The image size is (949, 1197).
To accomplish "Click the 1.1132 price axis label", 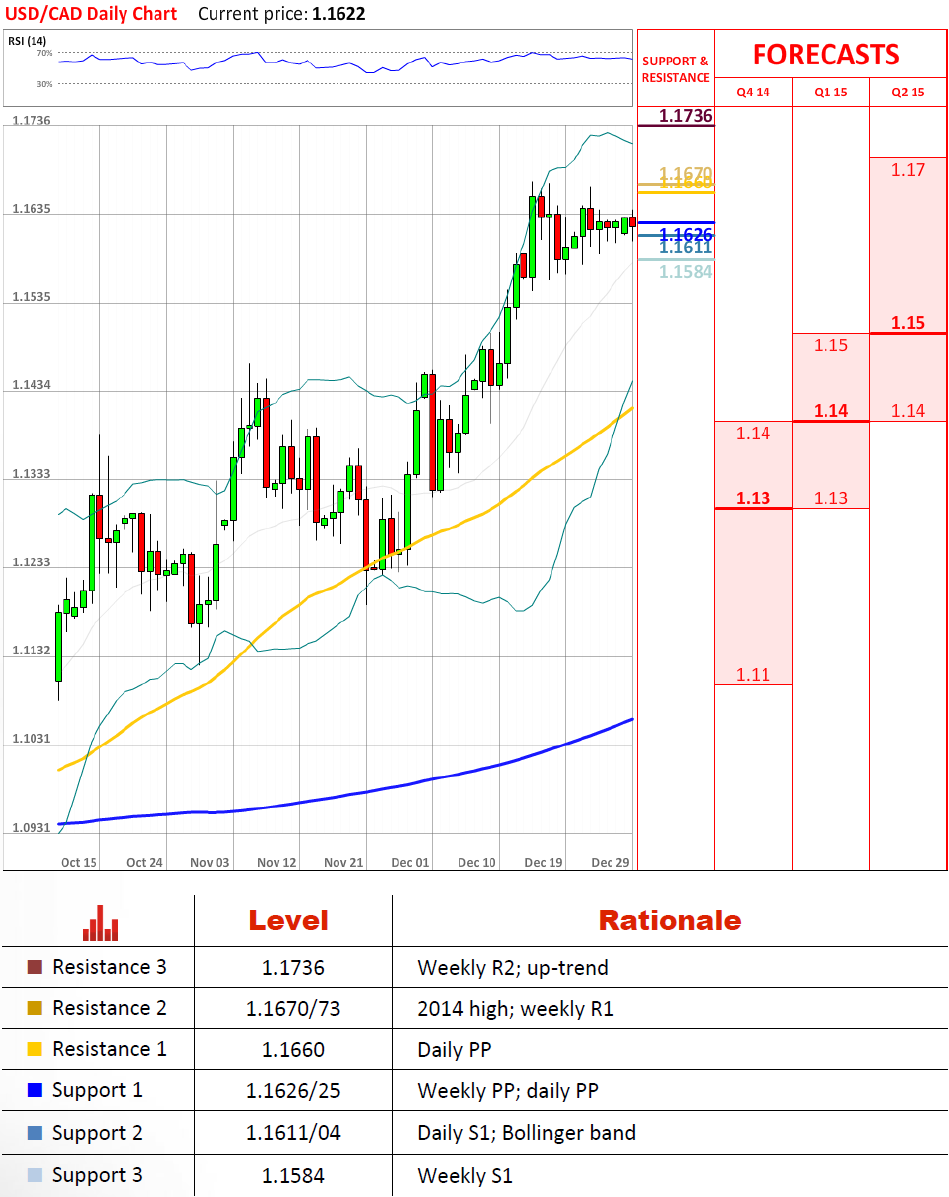I will tap(31, 650).
